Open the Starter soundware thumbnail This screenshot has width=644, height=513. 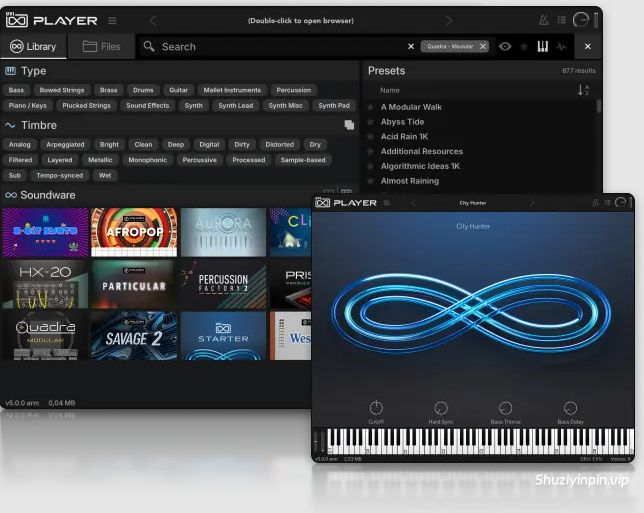[x=223, y=336]
